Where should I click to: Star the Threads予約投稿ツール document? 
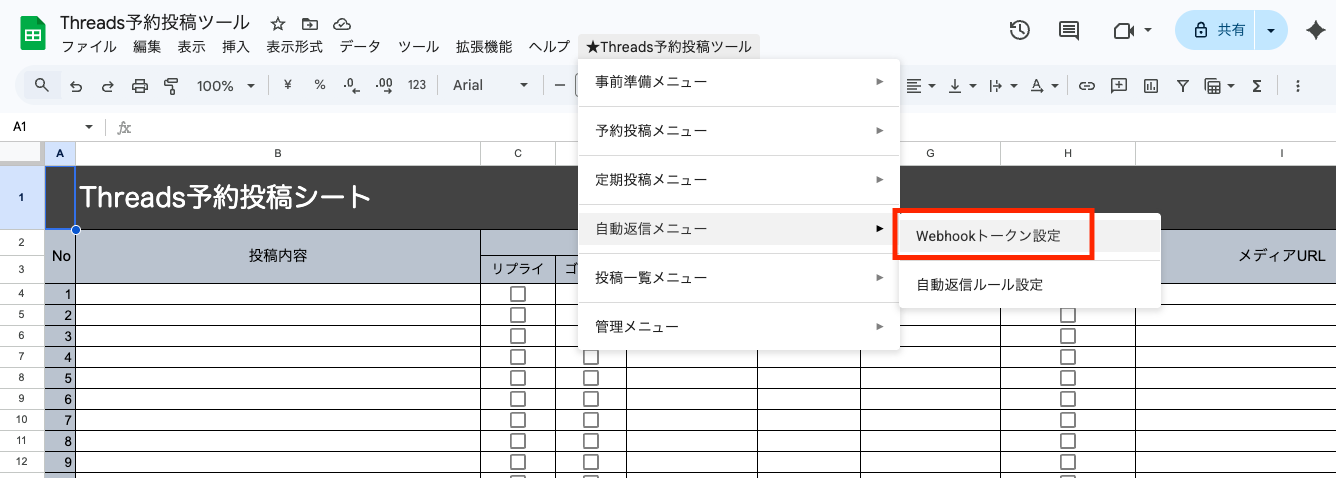point(278,23)
